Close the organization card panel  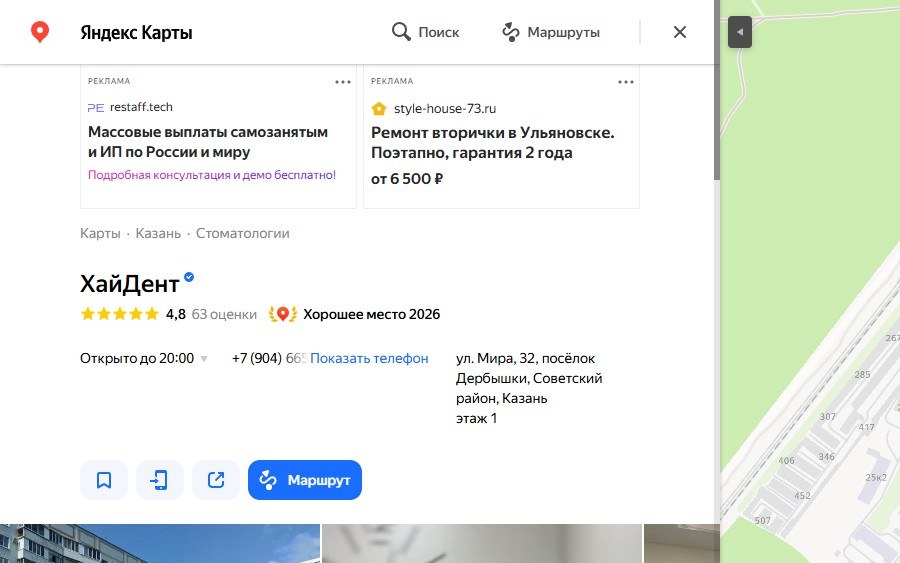point(680,32)
